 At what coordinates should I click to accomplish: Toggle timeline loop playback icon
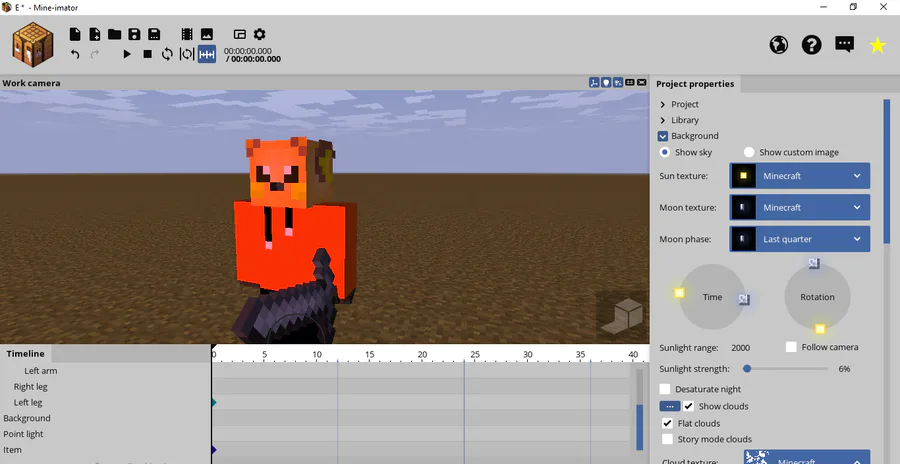(x=167, y=54)
